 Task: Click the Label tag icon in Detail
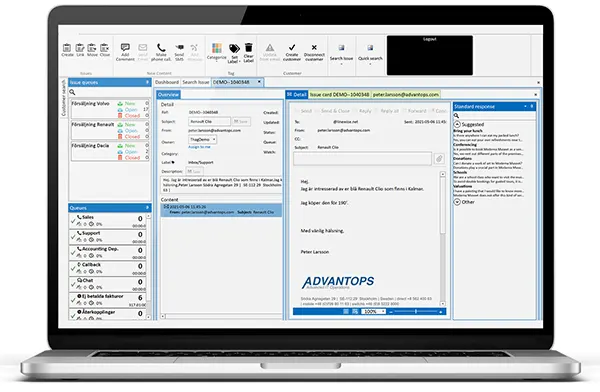tap(173, 162)
